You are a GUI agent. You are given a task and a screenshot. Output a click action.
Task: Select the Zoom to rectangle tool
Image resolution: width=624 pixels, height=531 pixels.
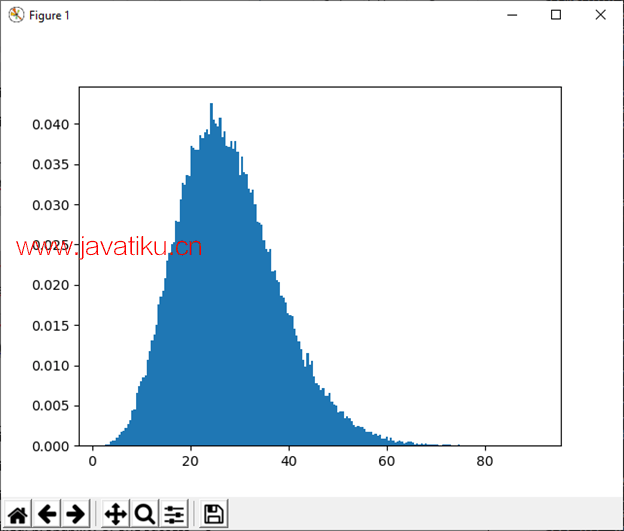pos(144,514)
